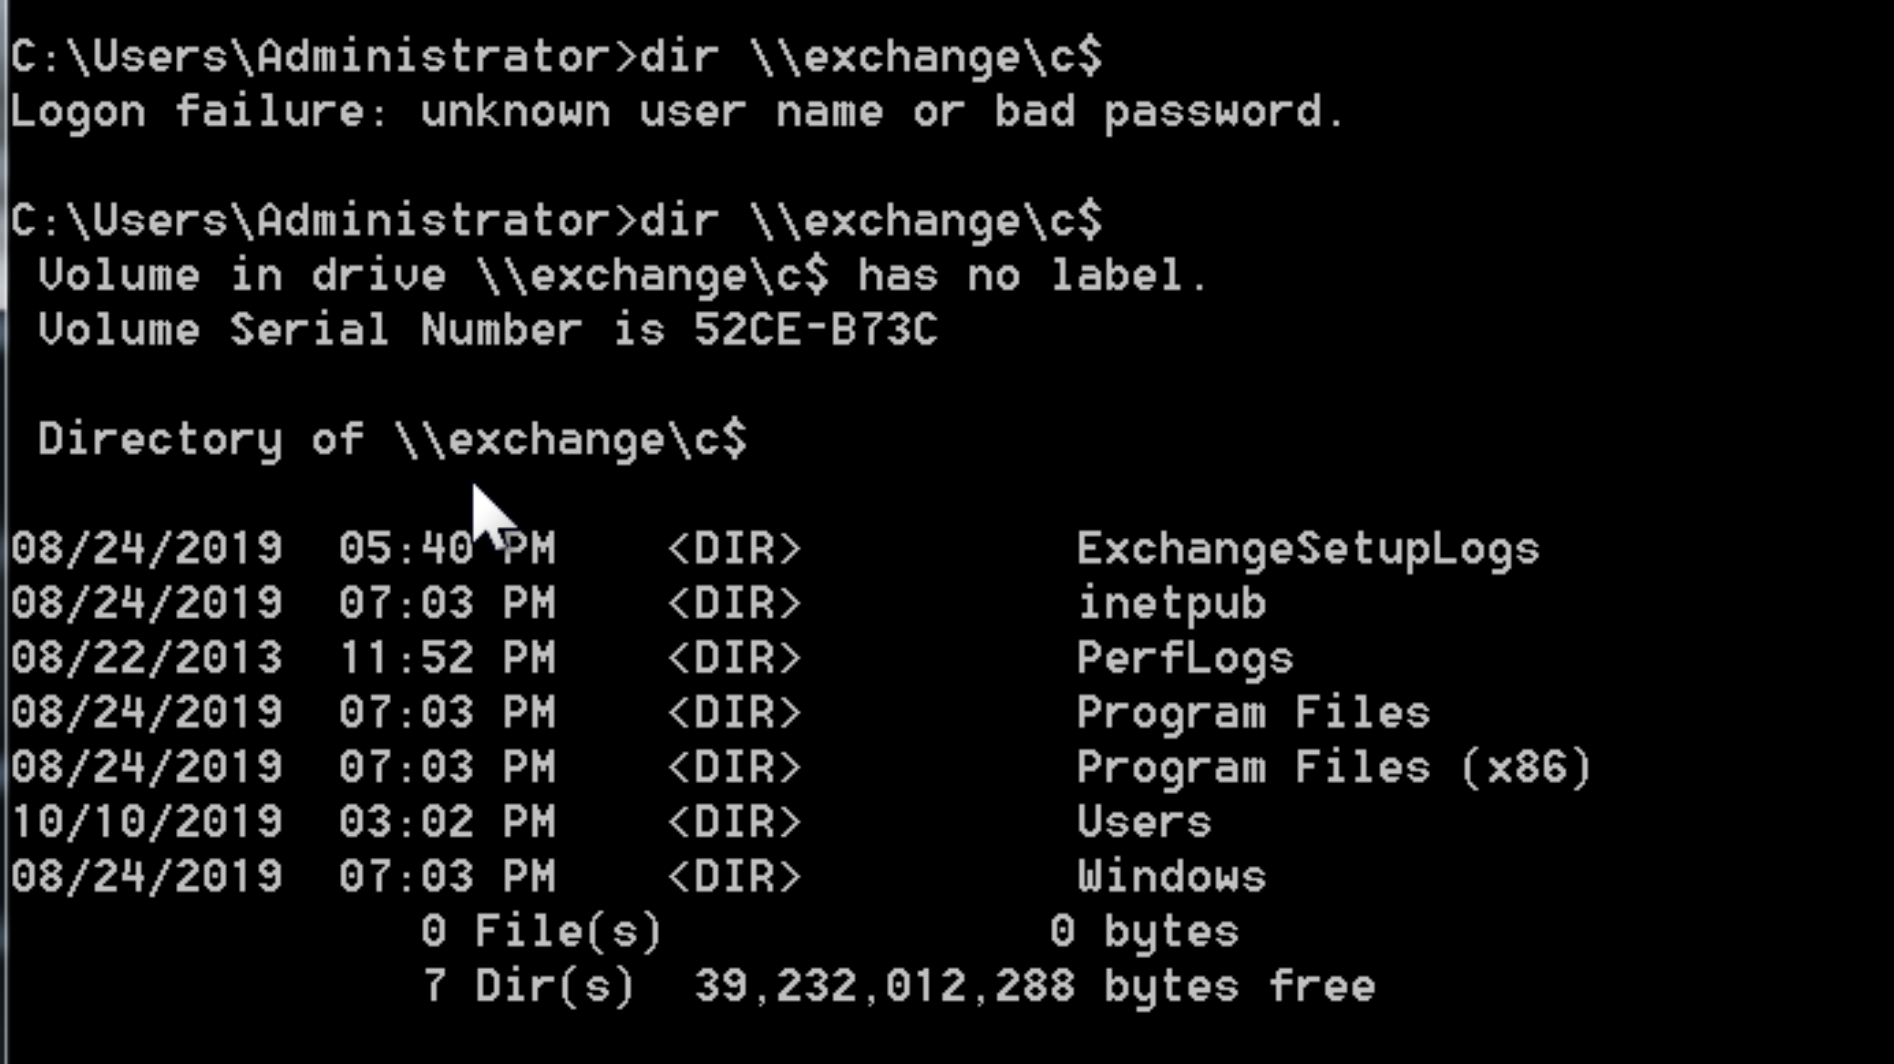
Task: Click the <DIR> marker beside inetpub
Action: click(x=734, y=604)
